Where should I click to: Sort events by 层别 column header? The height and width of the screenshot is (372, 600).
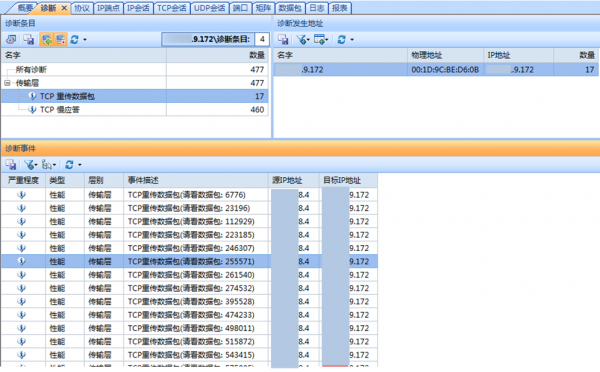click(x=104, y=180)
